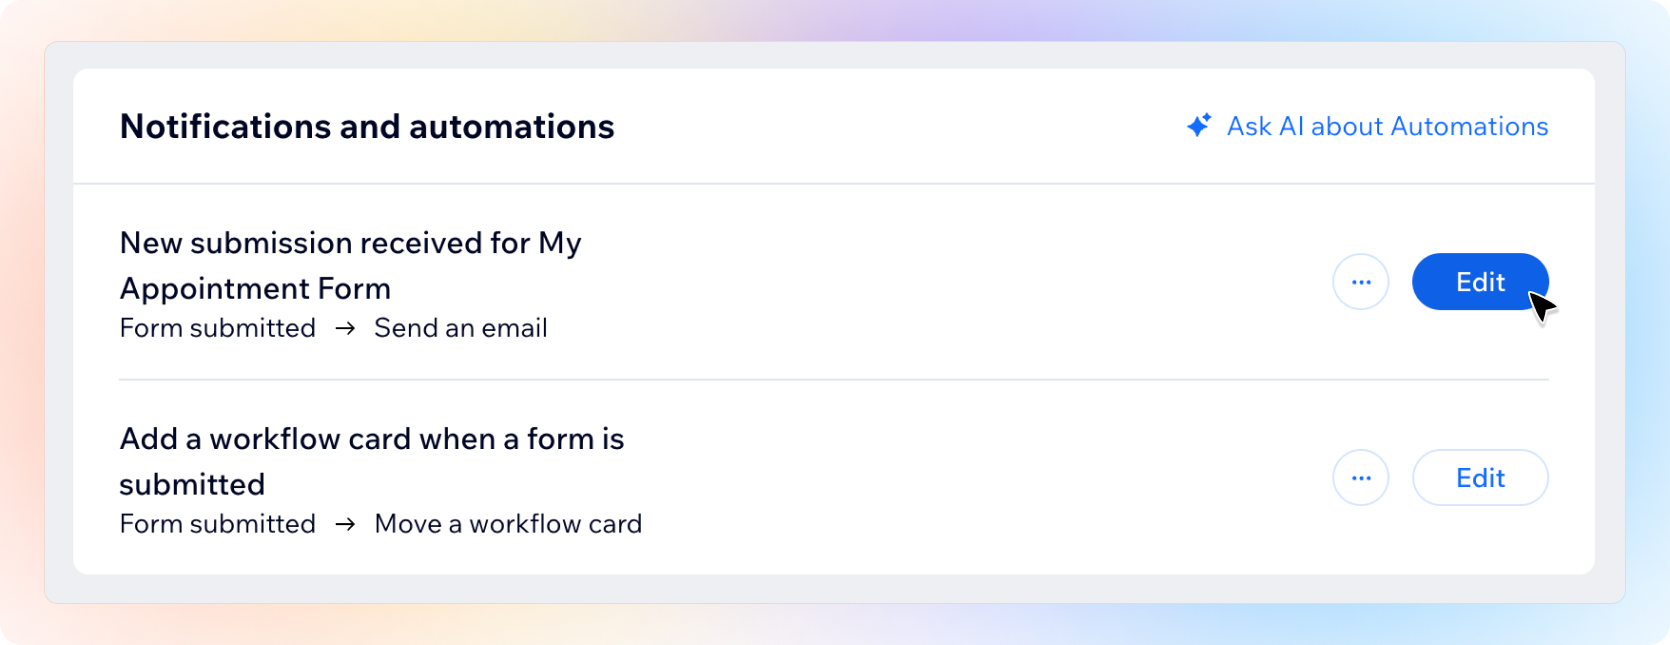Click Form submitted trigger above workflow card title
This screenshot has width=1670, height=645.
(217, 328)
